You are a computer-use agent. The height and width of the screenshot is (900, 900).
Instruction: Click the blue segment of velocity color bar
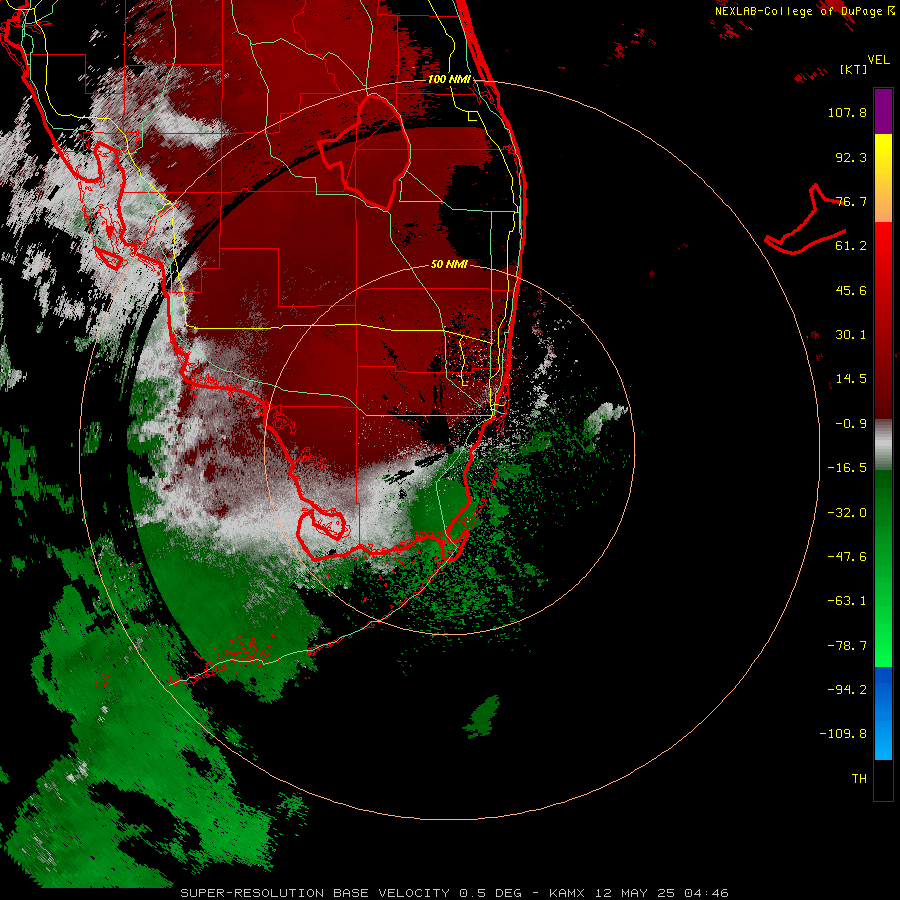(x=883, y=713)
